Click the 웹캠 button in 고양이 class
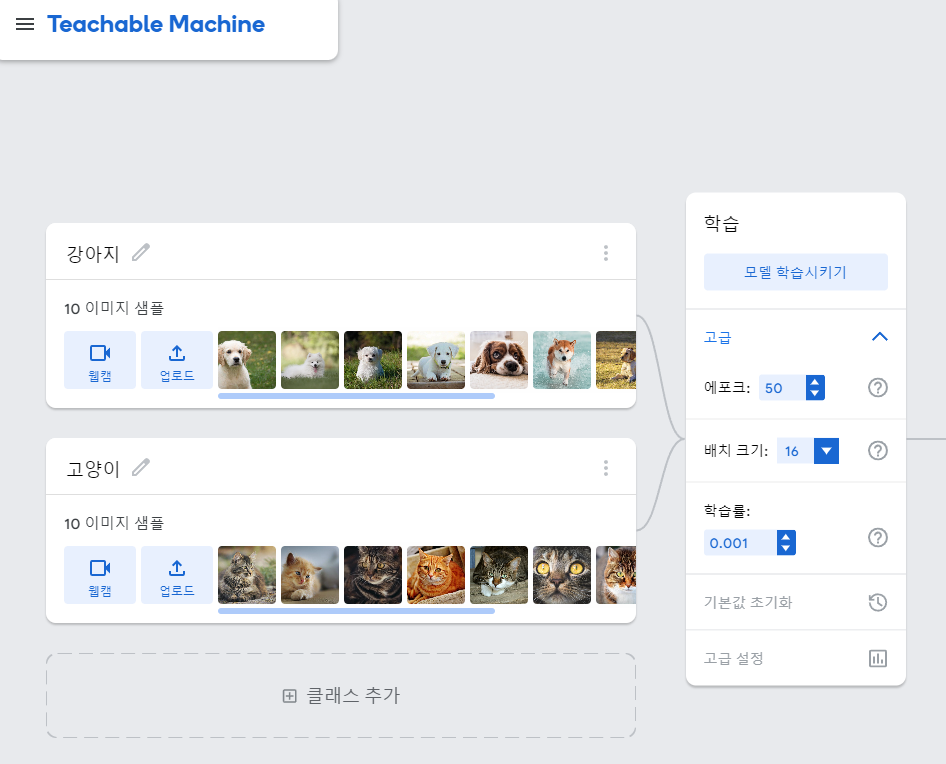946x764 pixels. pos(100,575)
